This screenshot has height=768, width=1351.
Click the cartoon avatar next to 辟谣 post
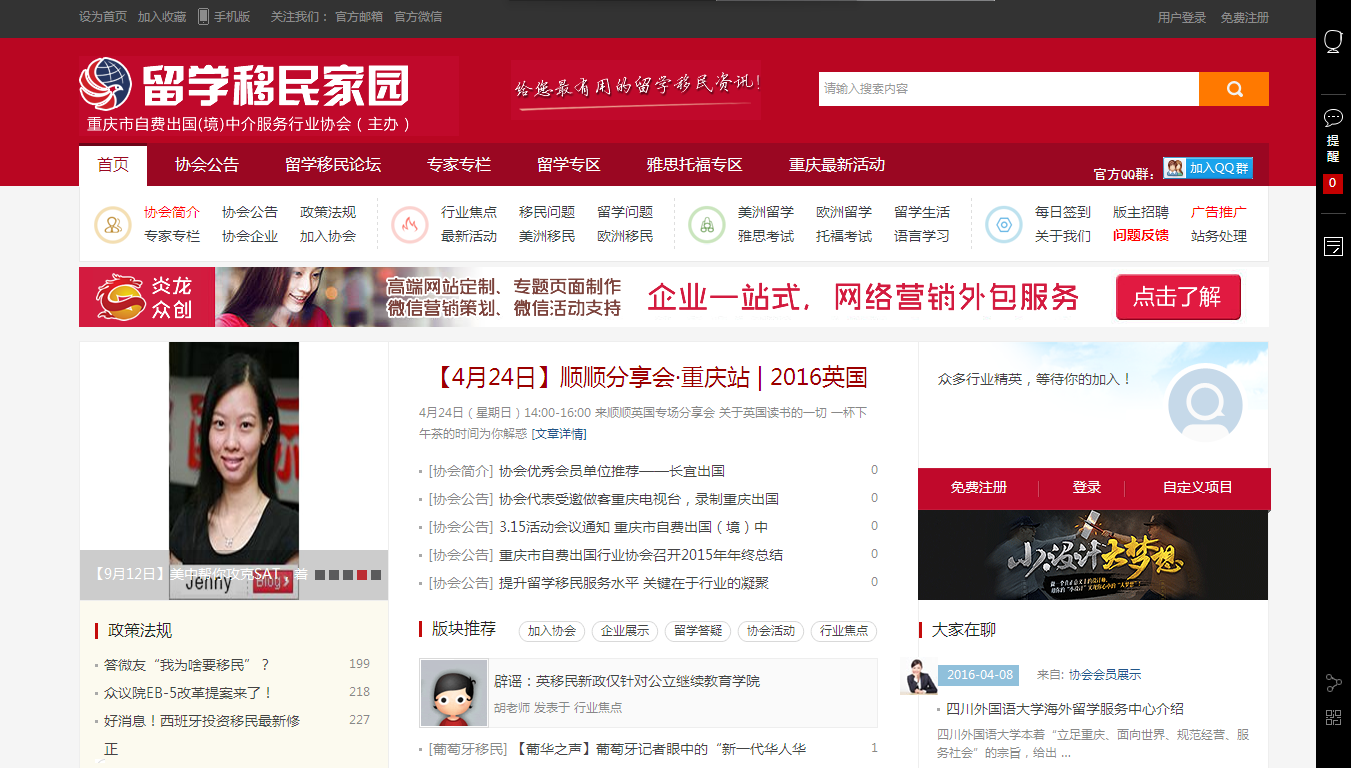click(453, 692)
